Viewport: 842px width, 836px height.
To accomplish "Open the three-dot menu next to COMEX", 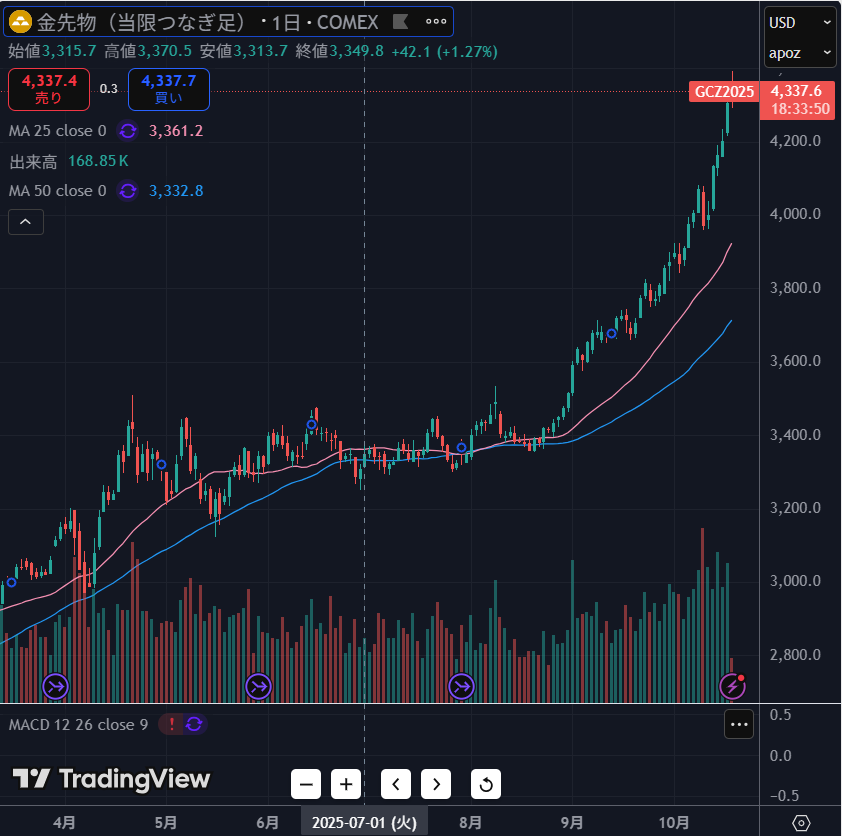I will (436, 21).
